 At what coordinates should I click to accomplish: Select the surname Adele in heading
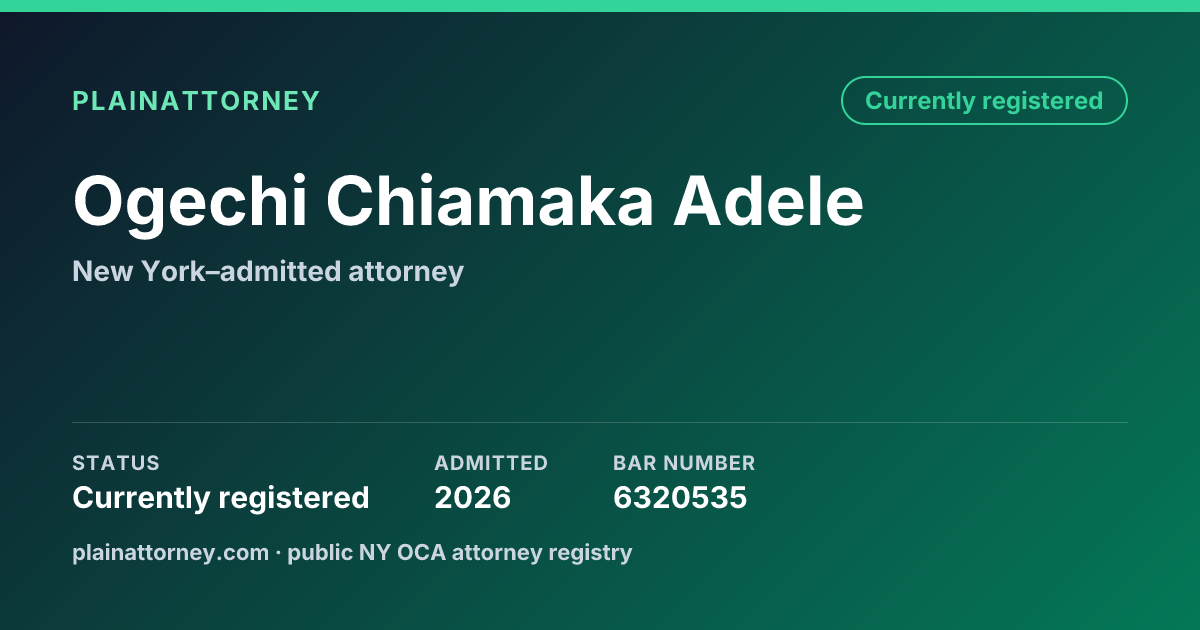point(768,201)
